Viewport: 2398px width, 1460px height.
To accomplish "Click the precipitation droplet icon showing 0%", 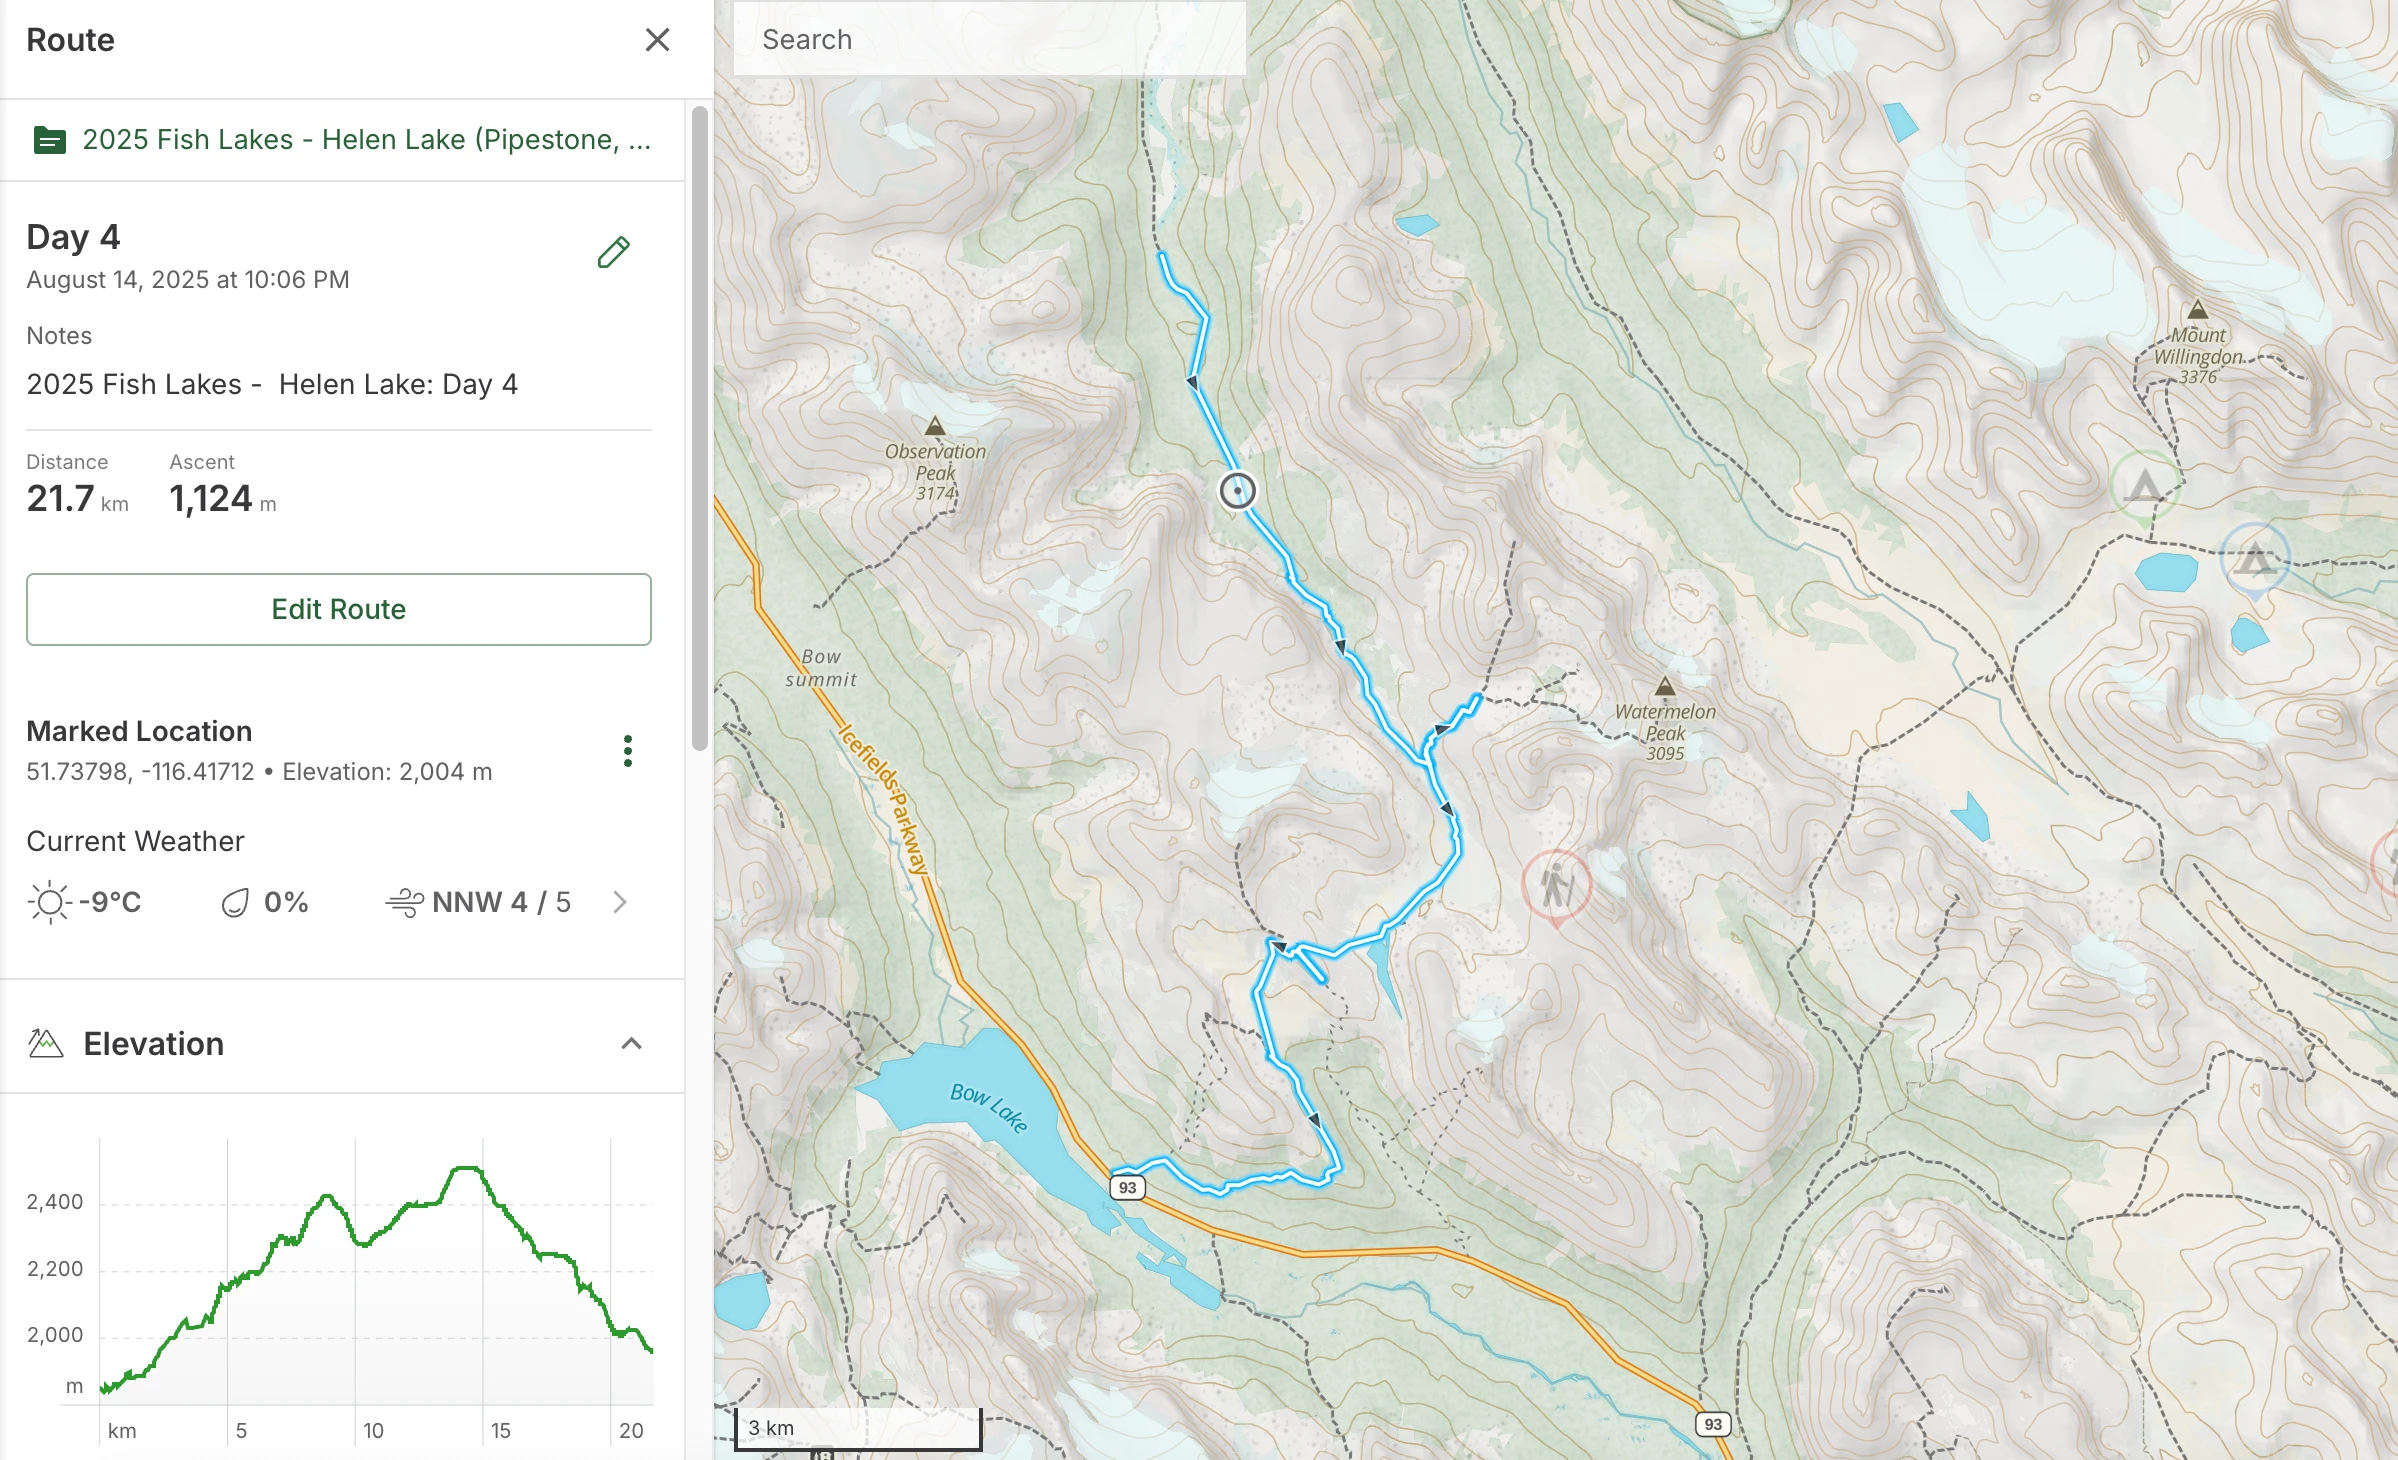I will tap(233, 902).
